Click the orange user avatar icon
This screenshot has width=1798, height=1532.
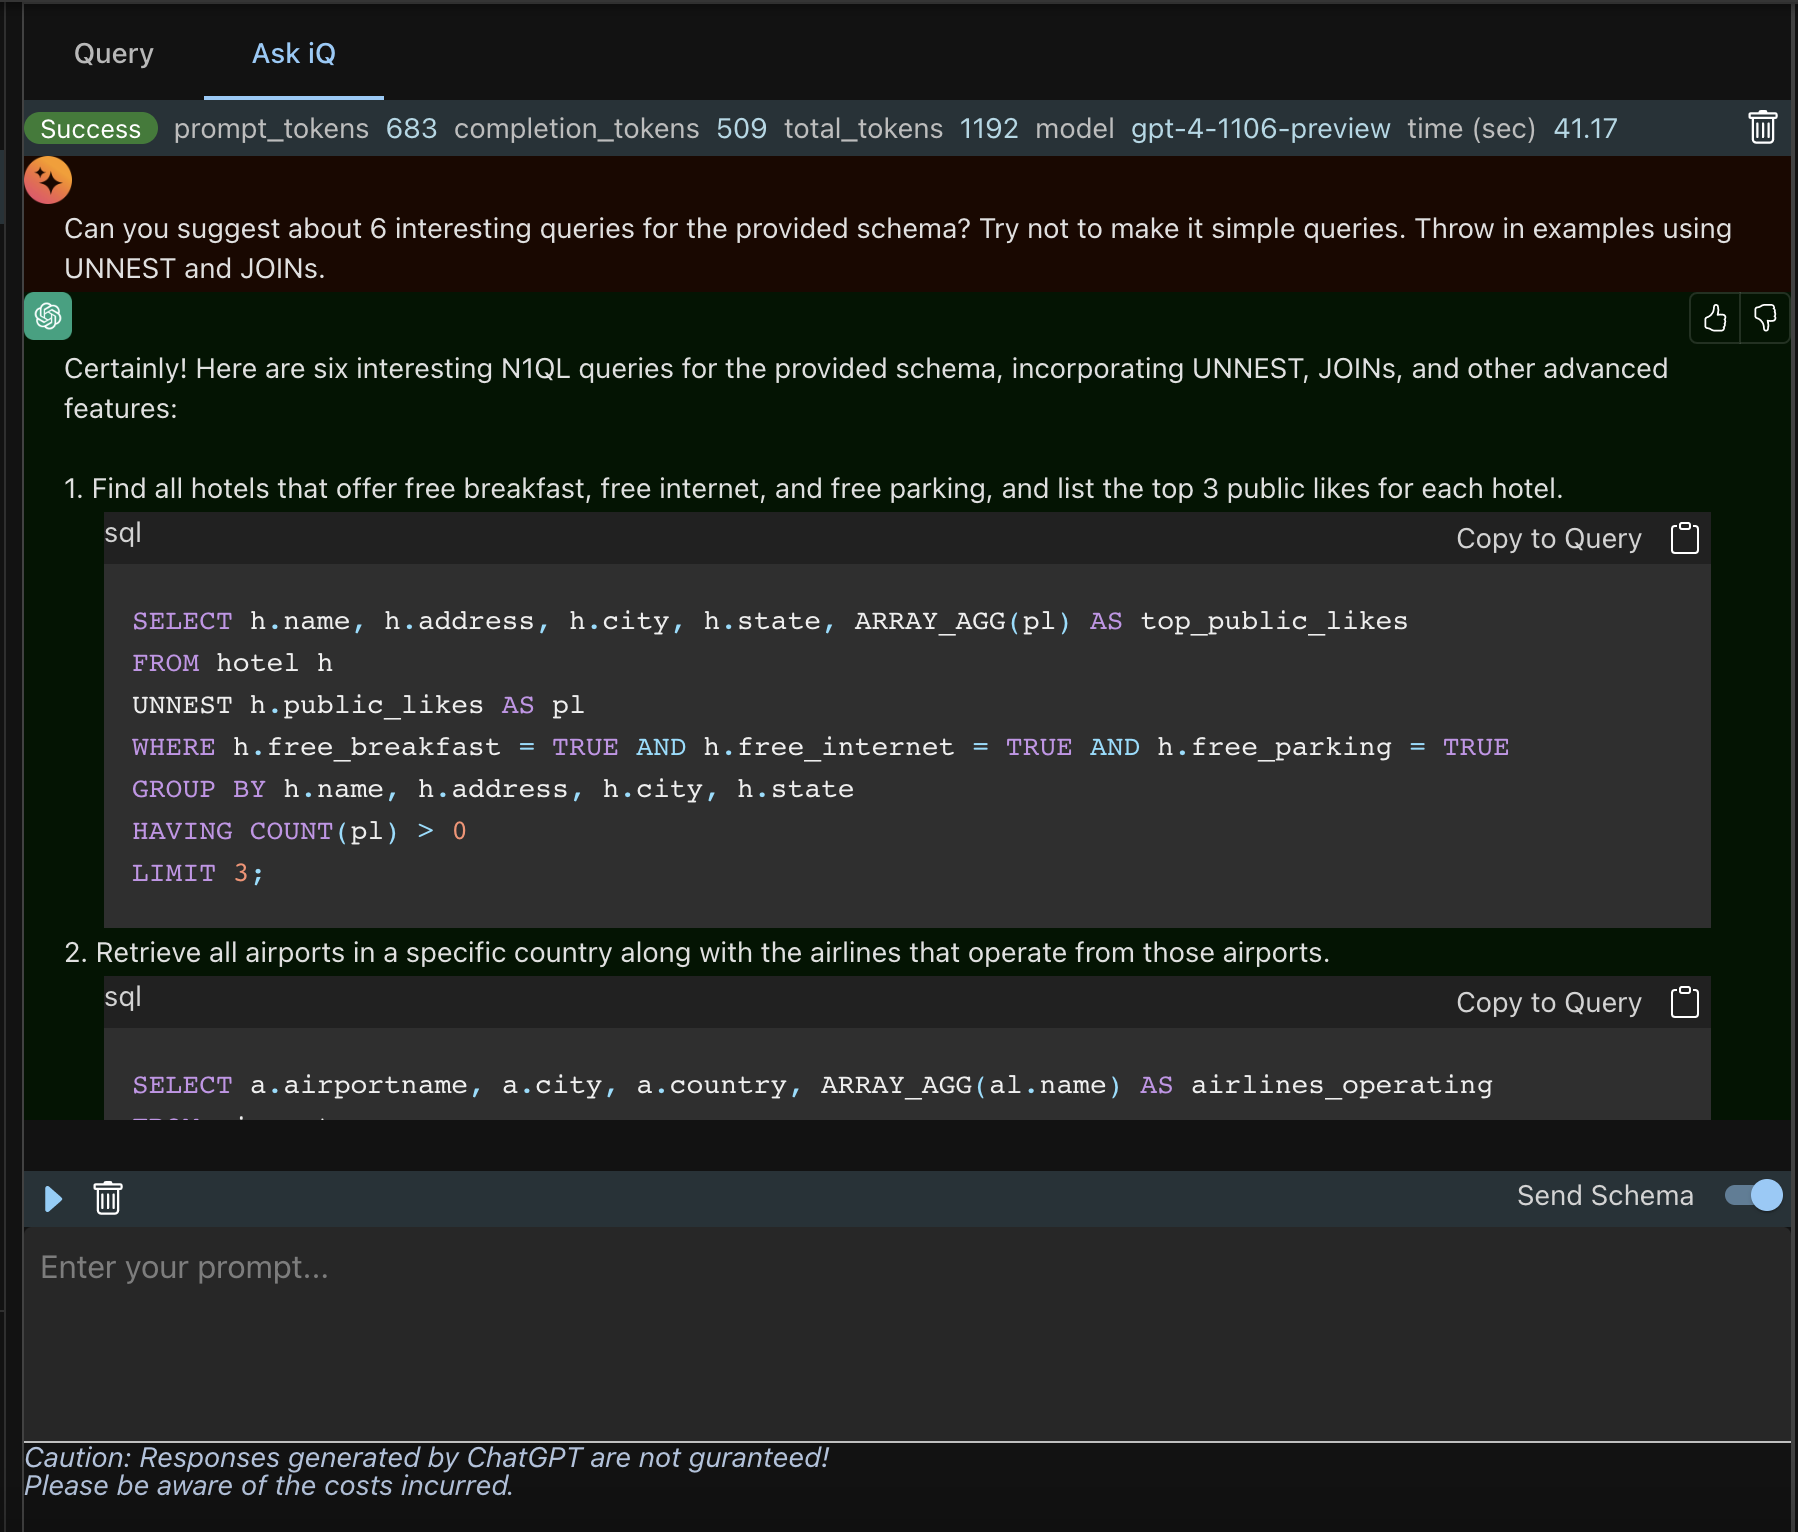pyautogui.click(x=48, y=180)
